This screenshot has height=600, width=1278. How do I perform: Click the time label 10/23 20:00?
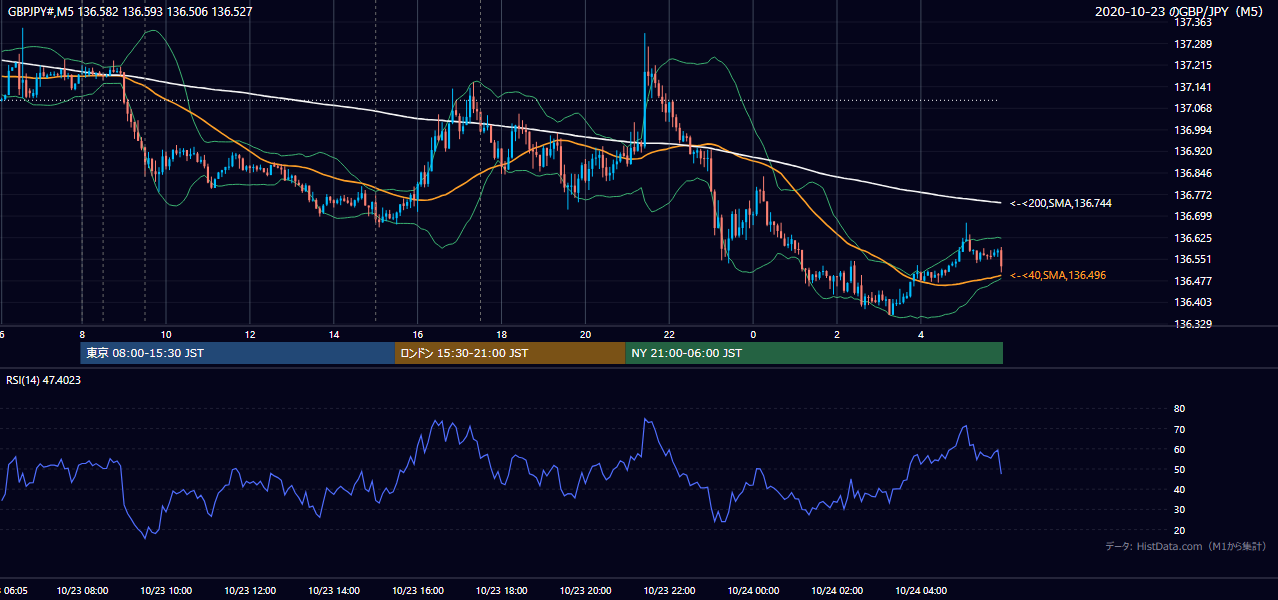pyautogui.click(x=586, y=590)
